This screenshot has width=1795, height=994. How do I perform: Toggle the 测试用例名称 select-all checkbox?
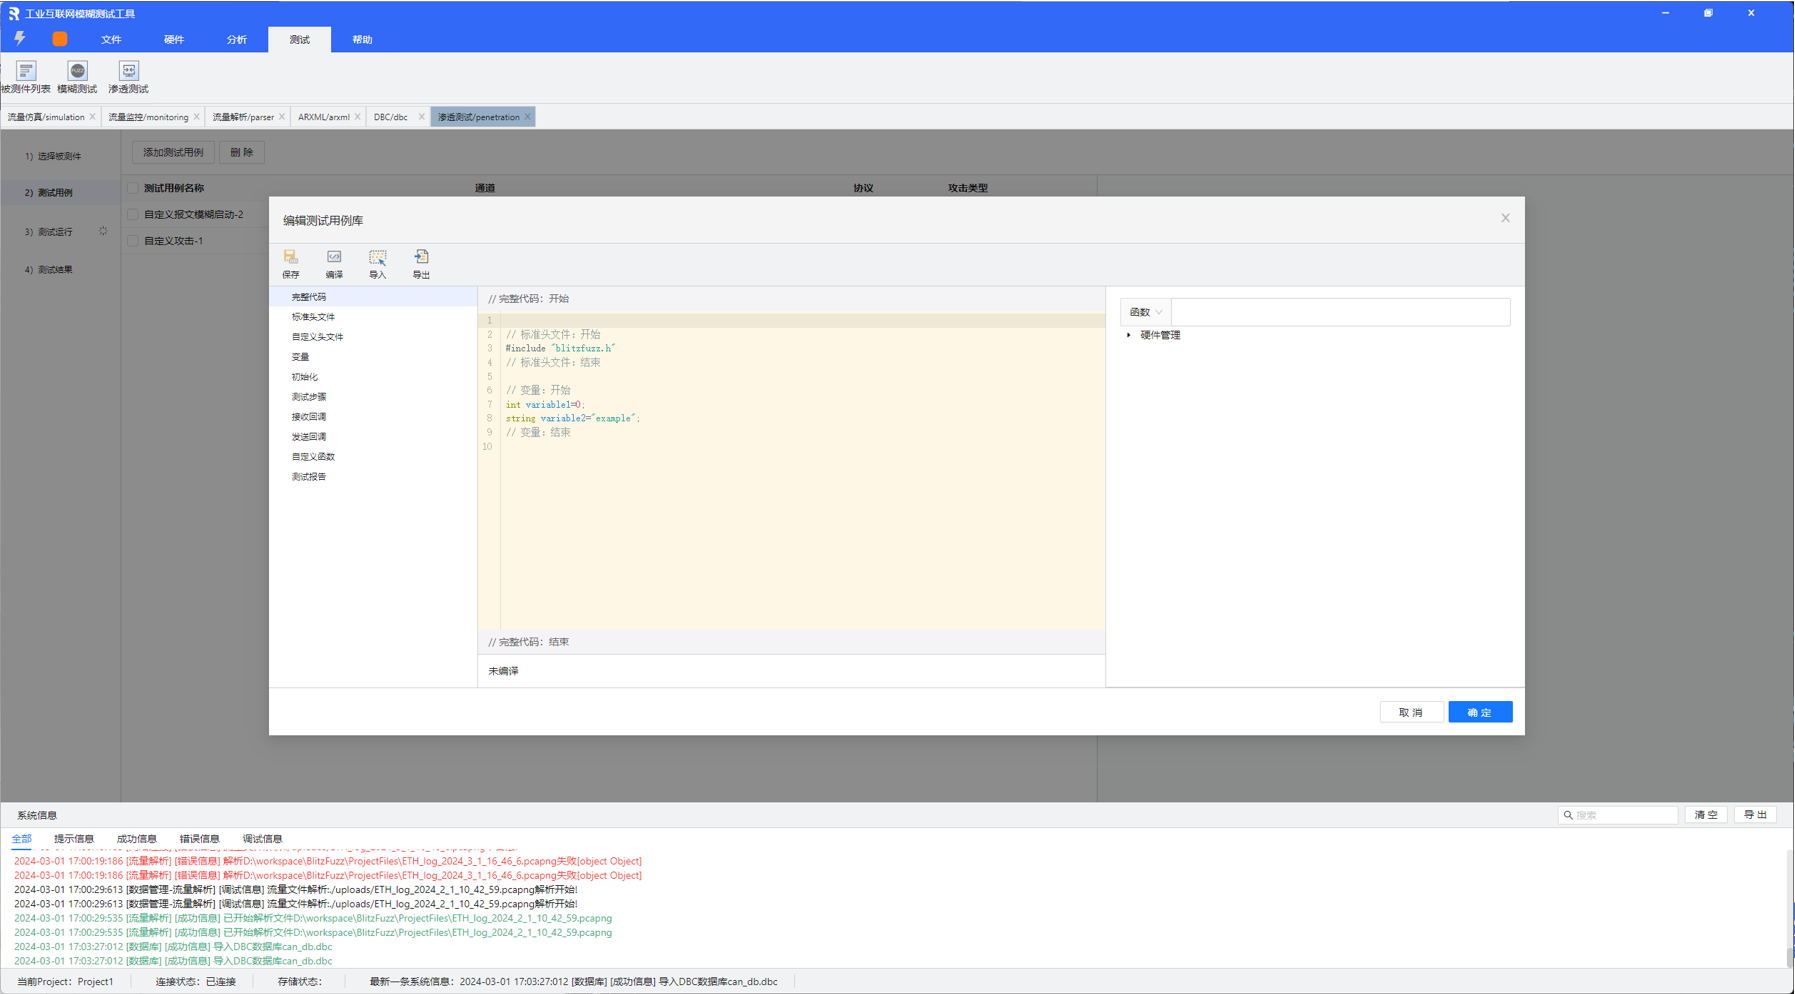tap(133, 188)
